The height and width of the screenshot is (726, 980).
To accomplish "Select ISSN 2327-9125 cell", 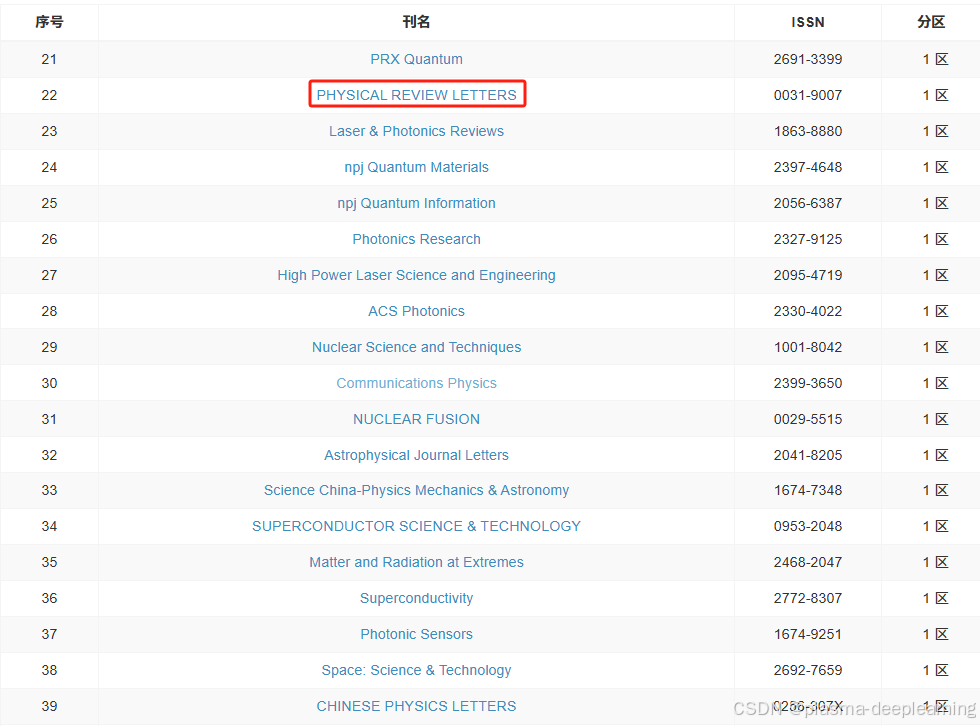I will click(808, 239).
